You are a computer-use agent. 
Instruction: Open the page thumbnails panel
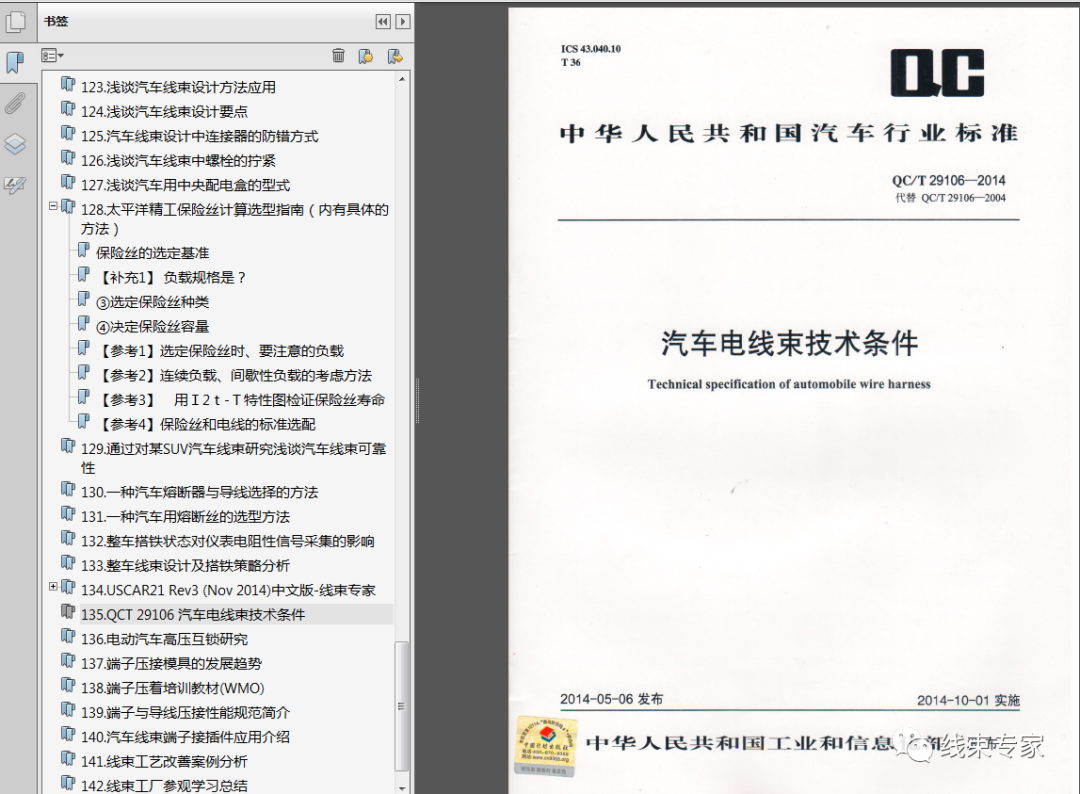point(15,21)
